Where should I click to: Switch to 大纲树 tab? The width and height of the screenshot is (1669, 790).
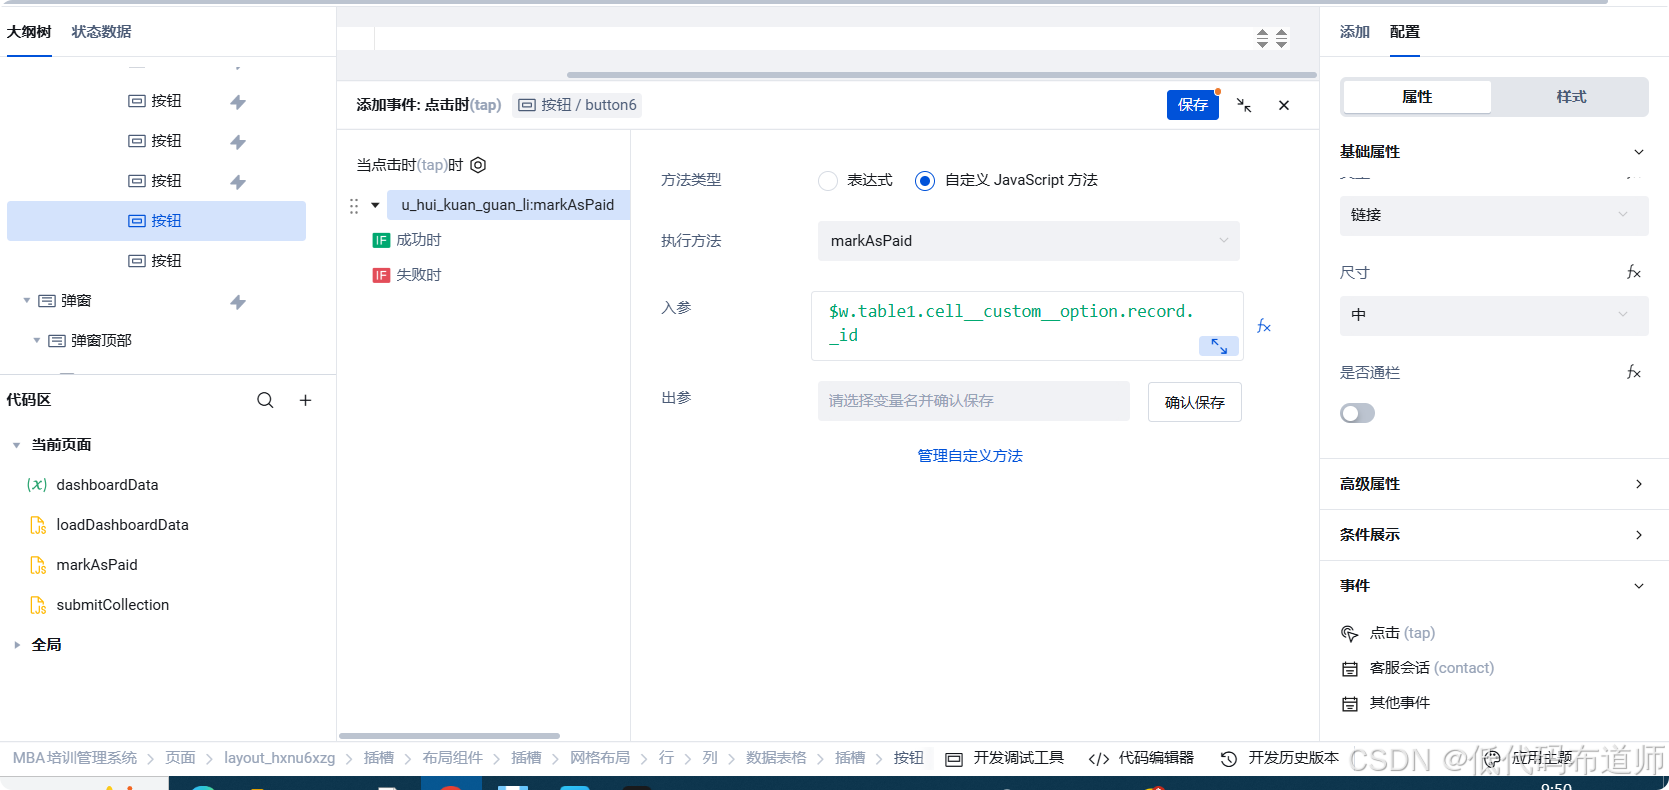pos(29,32)
